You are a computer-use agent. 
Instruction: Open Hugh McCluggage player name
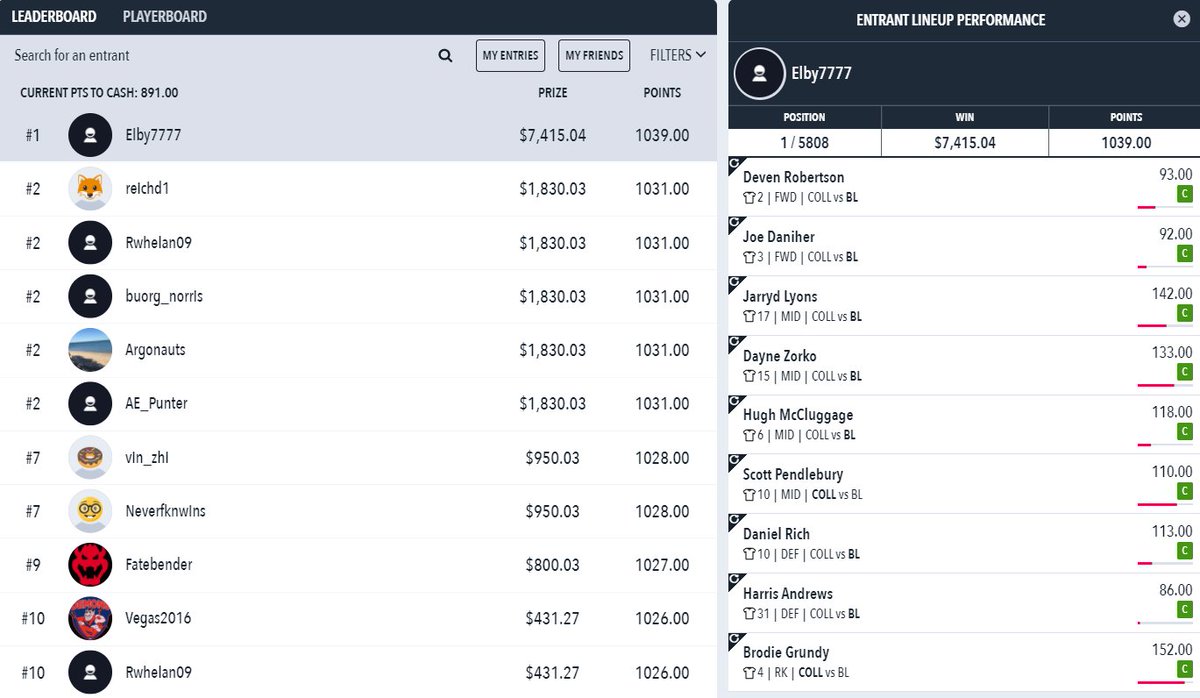(x=798, y=415)
